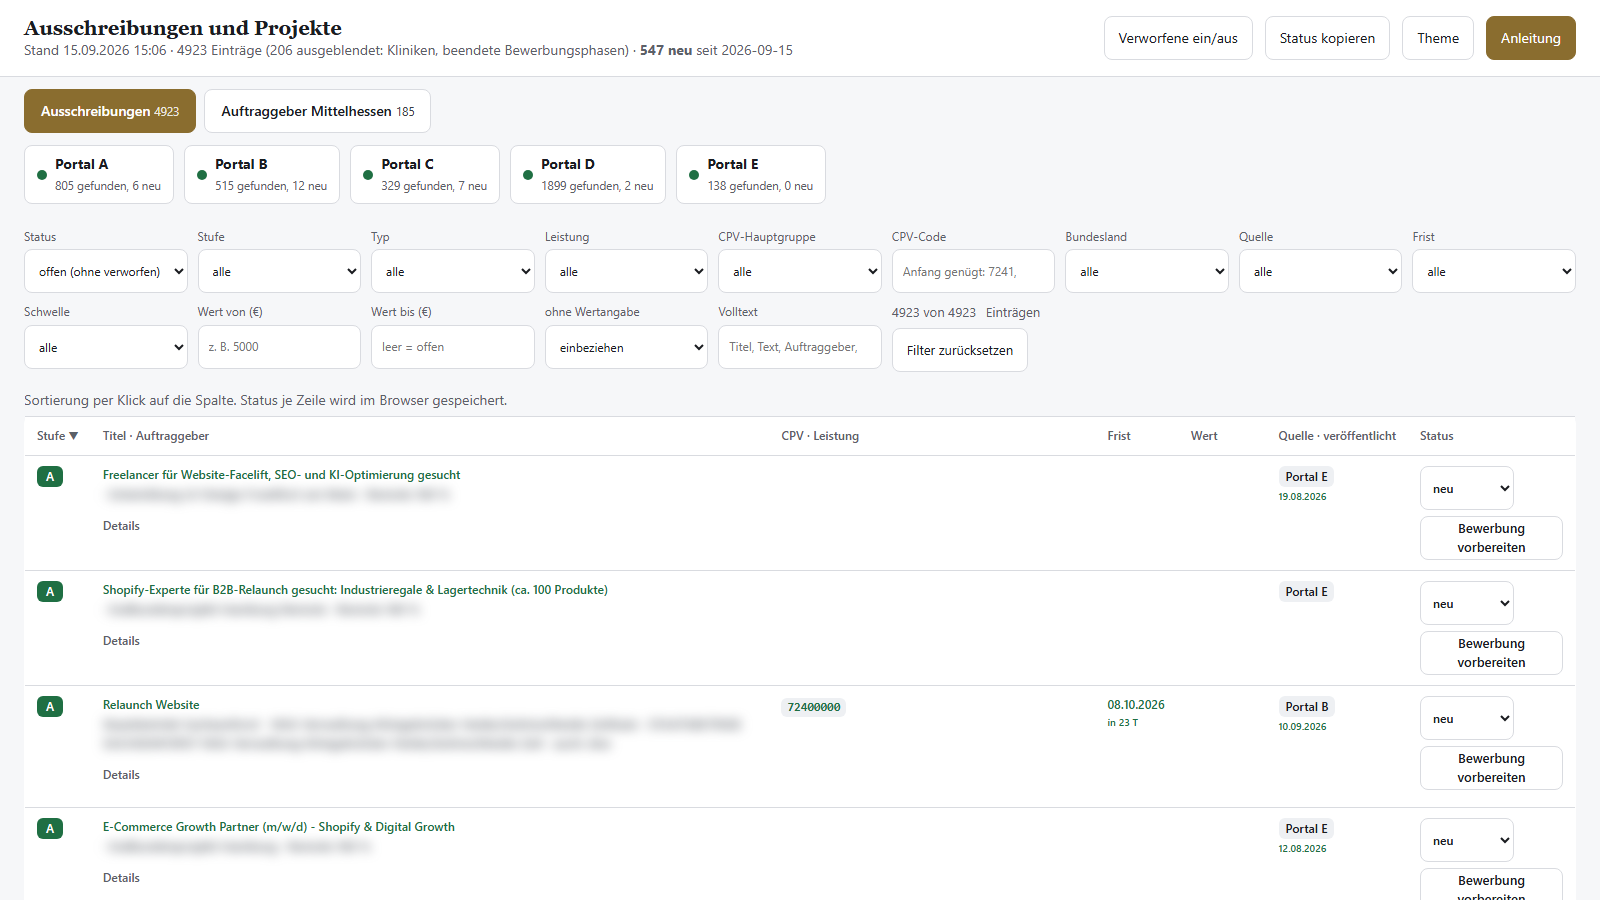1600x900 pixels.
Task: Expand Details of E-Commerce Growth Partner row
Action: (x=121, y=878)
